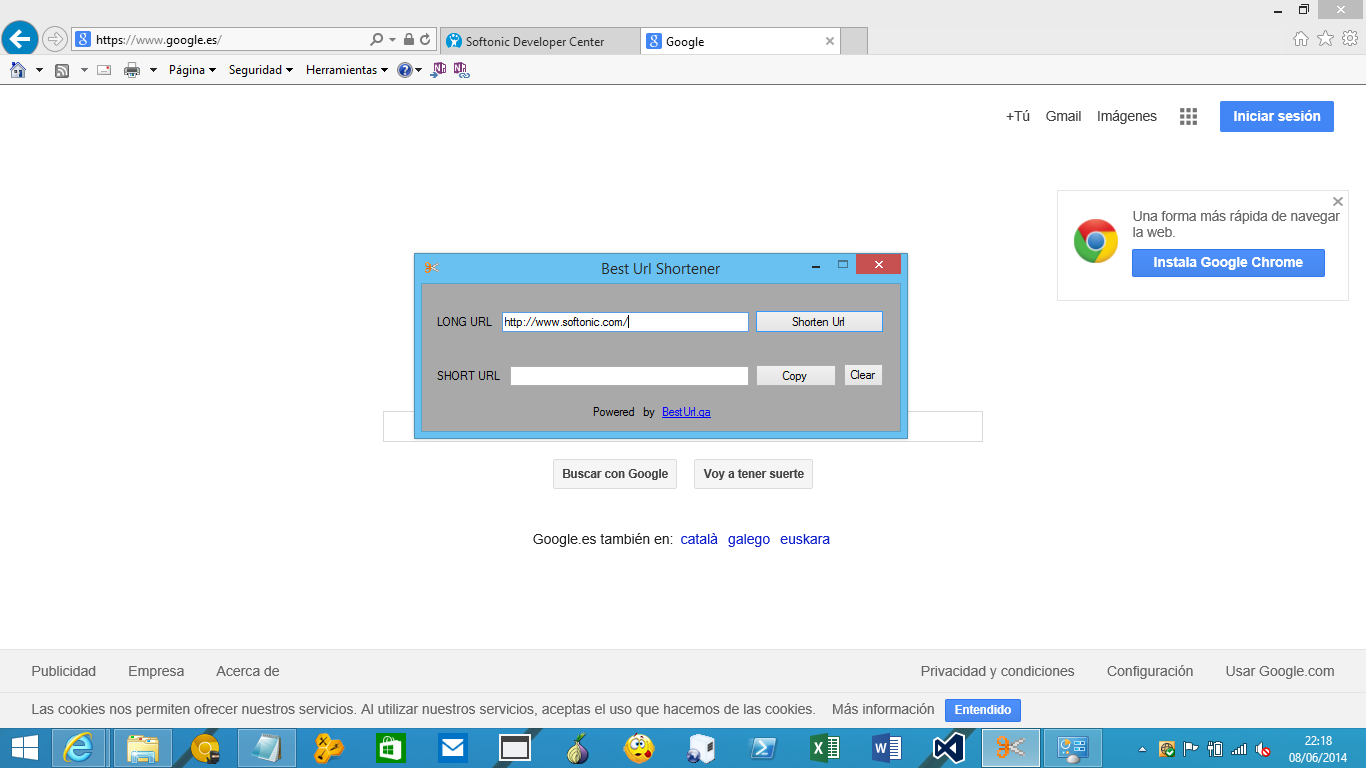Click the Shorten Url button
The height and width of the screenshot is (768, 1366).
[819, 322]
